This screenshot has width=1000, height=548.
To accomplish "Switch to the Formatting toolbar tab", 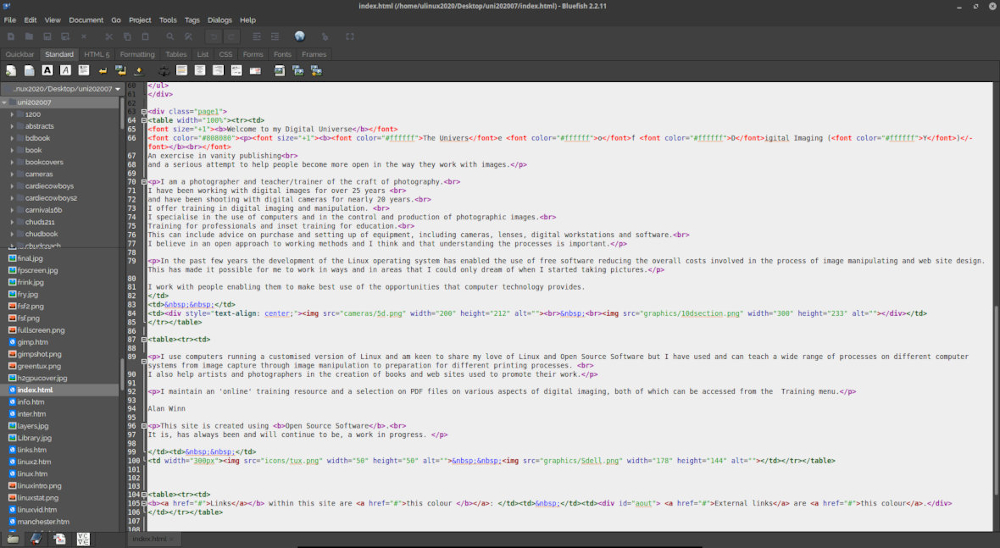I will [137, 54].
